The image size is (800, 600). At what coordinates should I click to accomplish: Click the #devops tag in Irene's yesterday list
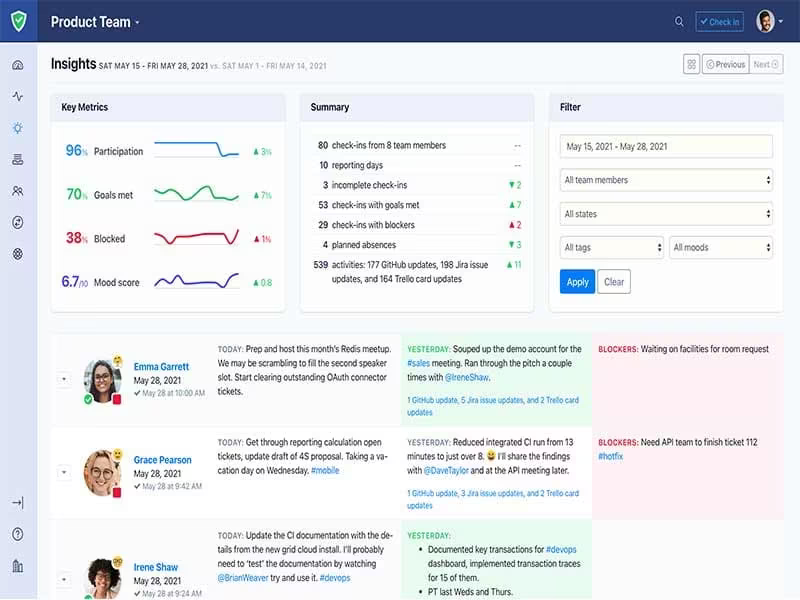click(x=561, y=549)
